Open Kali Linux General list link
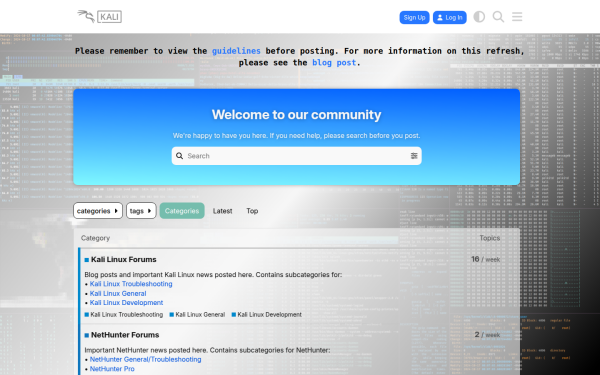 point(118,293)
